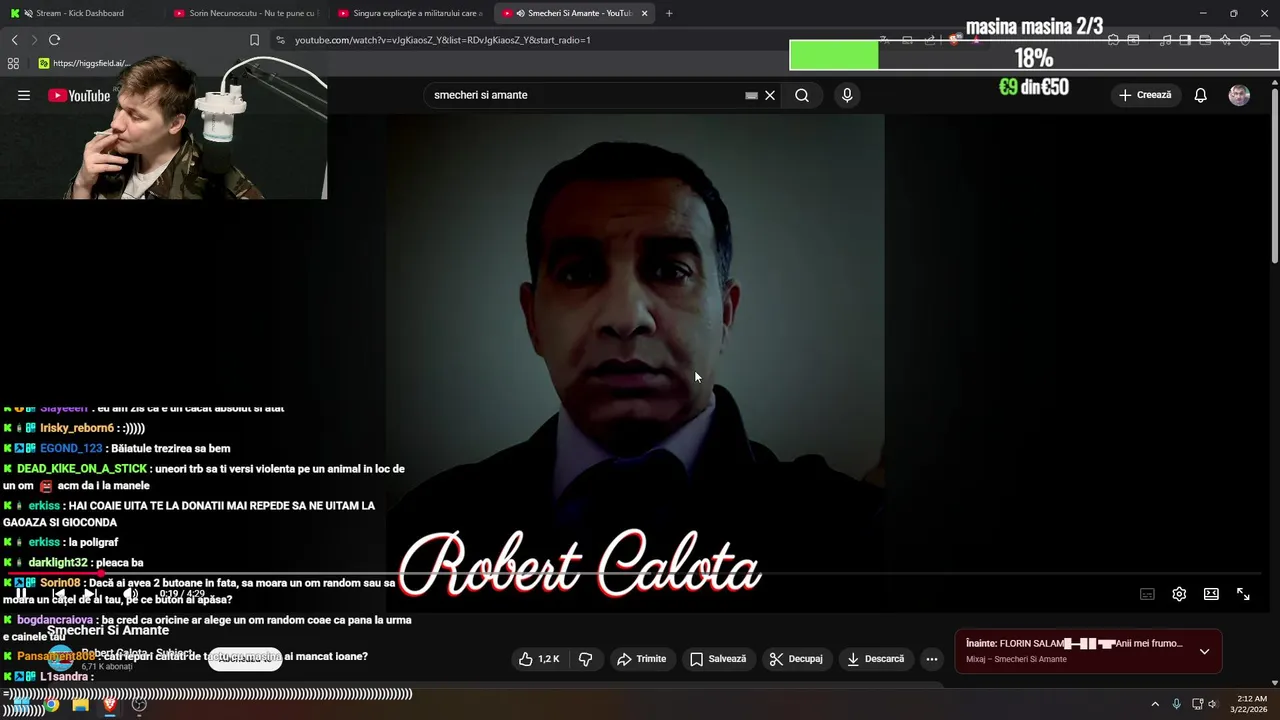
Task: Download the video with Descarcă
Action: click(x=875, y=659)
